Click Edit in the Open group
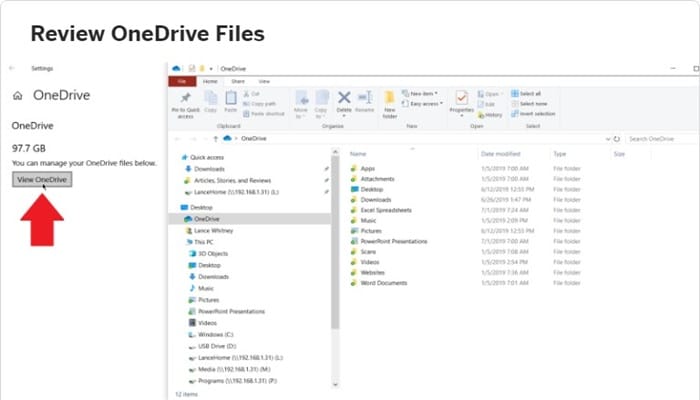 pyautogui.click(x=486, y=104)
